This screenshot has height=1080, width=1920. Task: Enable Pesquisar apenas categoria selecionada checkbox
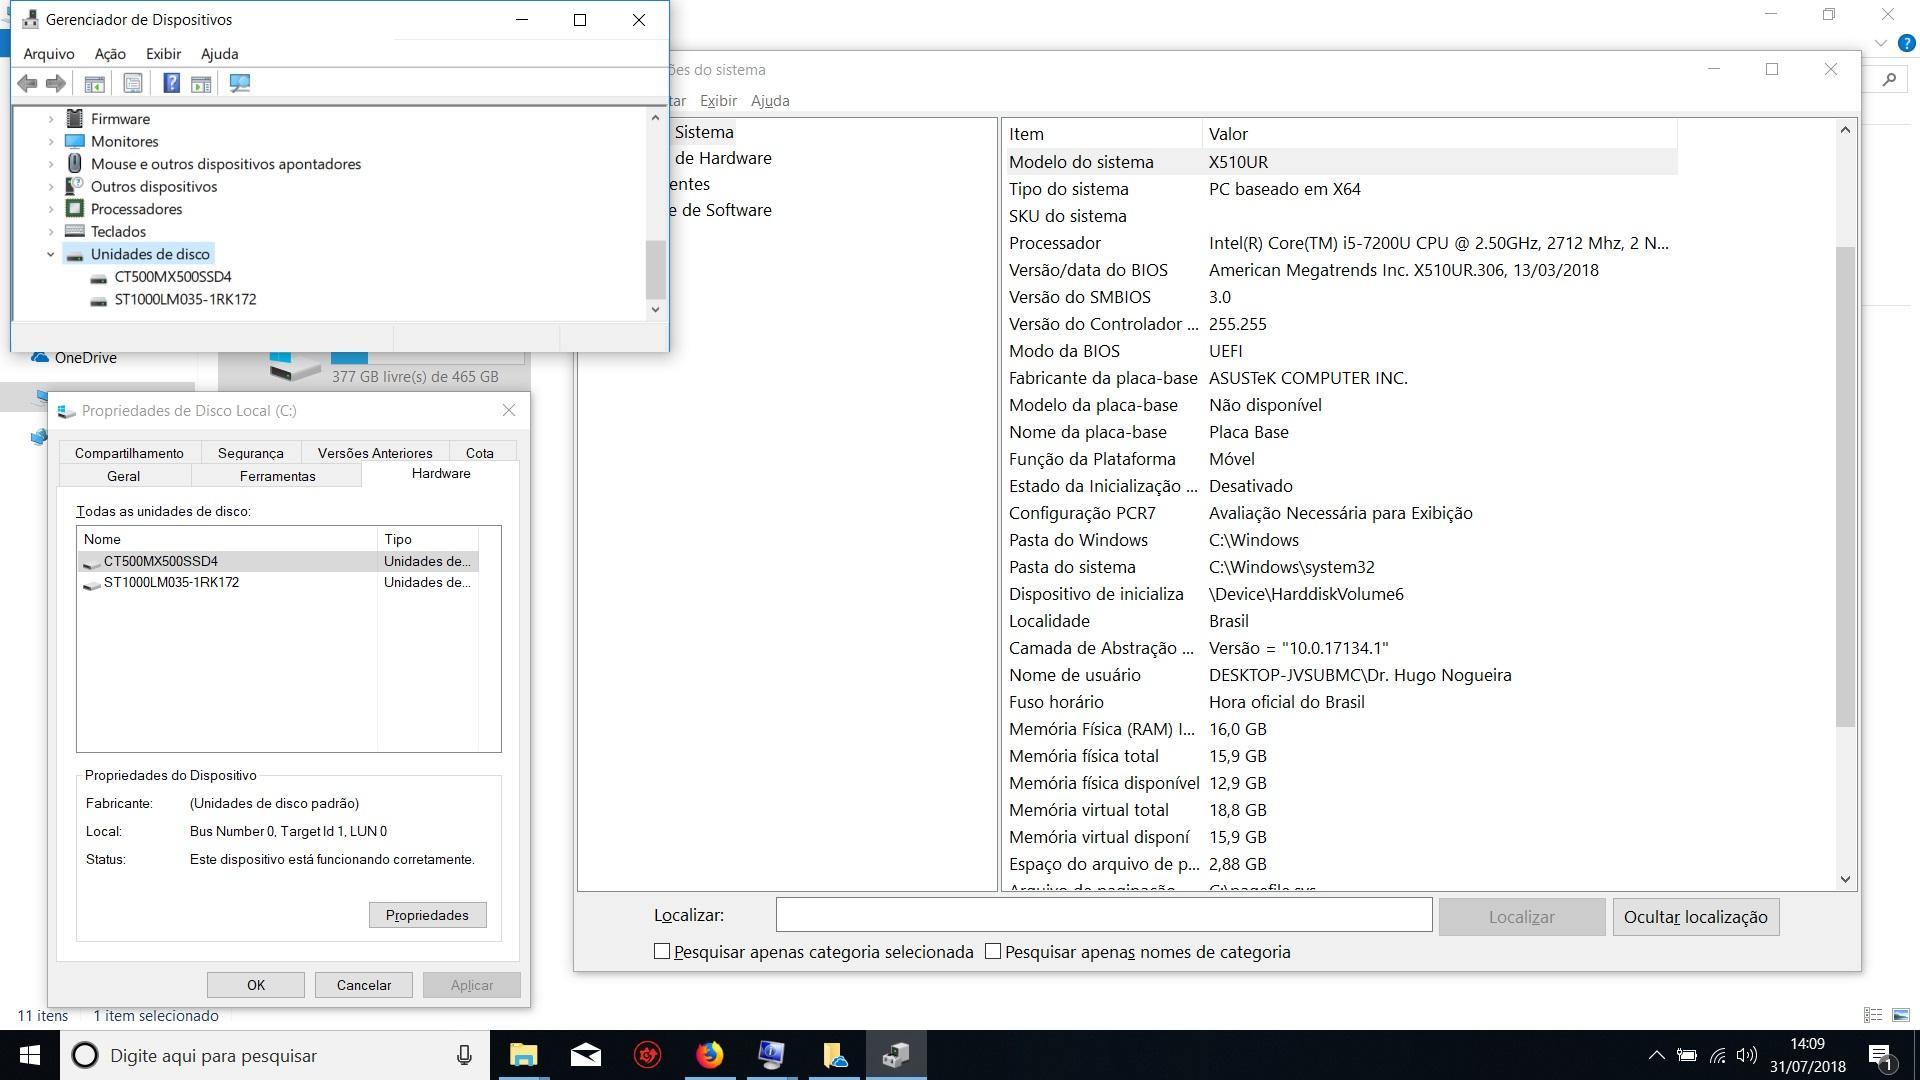[x=662, y=952]
